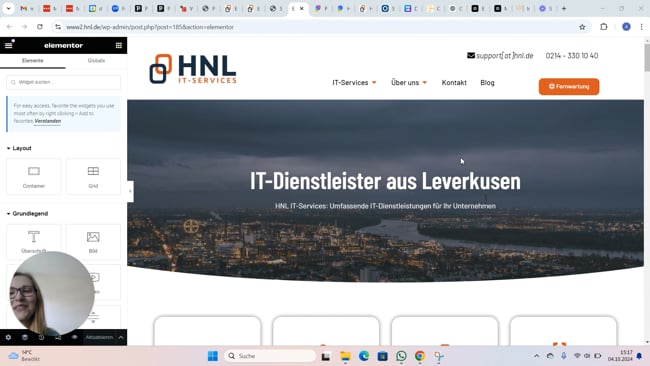Viewport: 650px width, 366px height.
Task: Open the Über uns menu dropdown
Action: pyautogui.click(x=409, y=82)
